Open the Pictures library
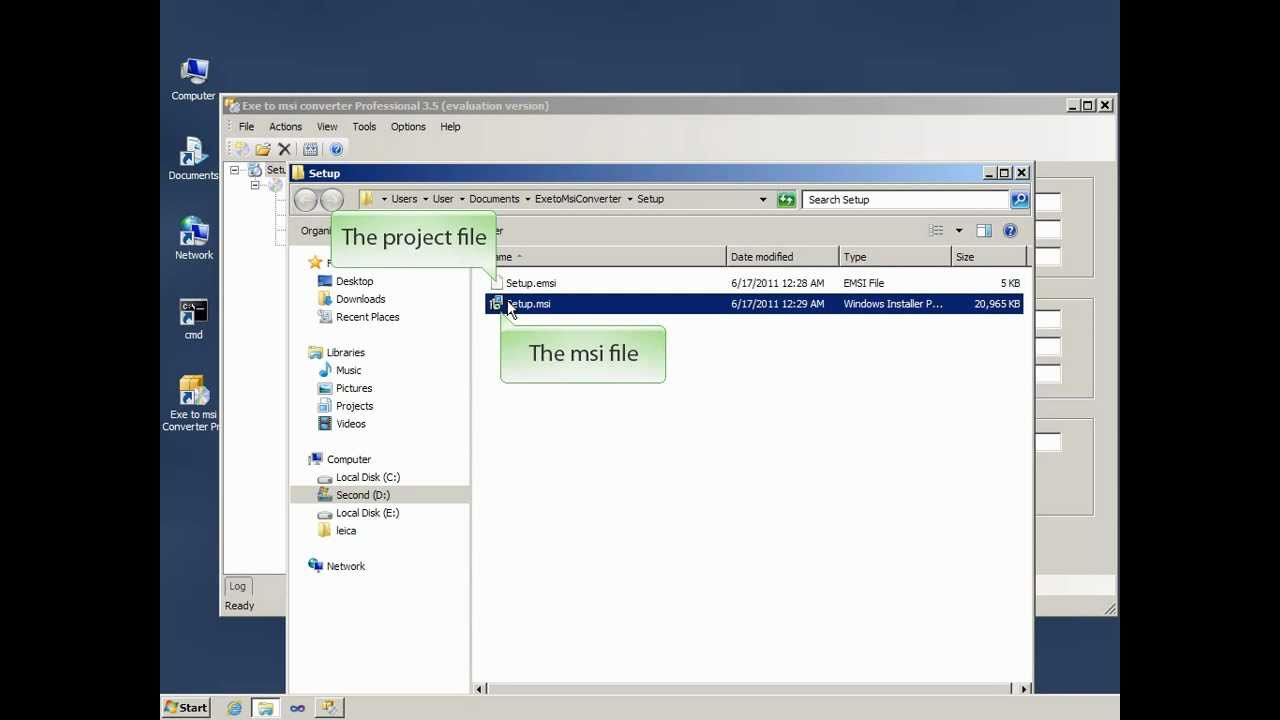This screenshot has width=1280, height=720. [x=354, y=388]
